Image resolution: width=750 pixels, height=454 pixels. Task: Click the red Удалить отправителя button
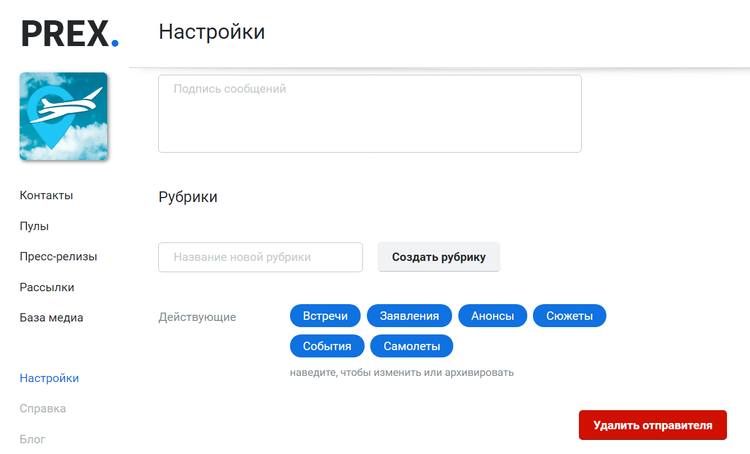coord(653,425)
